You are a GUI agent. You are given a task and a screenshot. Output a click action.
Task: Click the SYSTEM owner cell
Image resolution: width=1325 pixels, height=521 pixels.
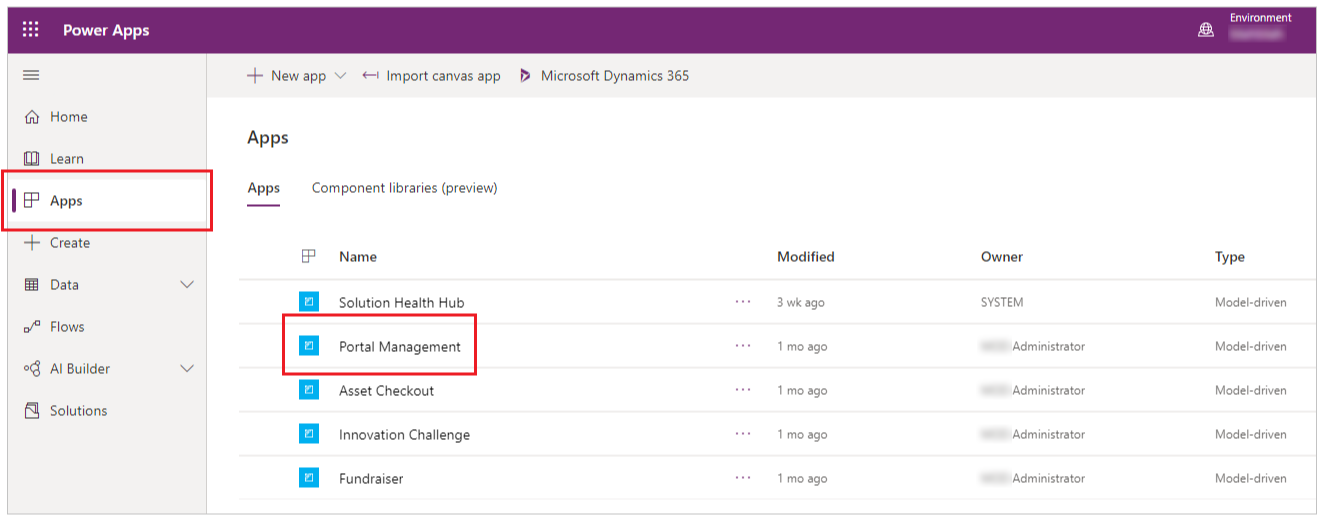point(1002,303)
